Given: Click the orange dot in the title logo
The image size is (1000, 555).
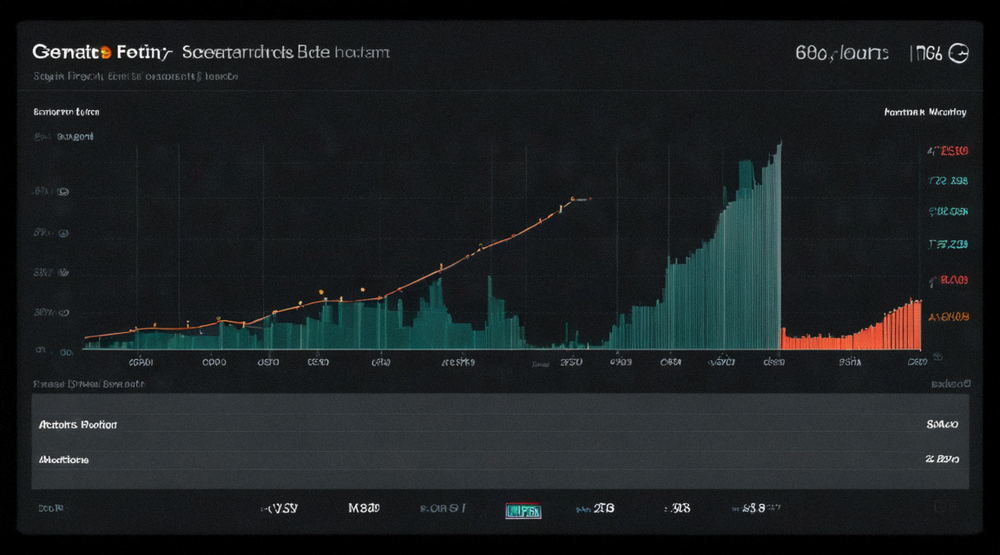Looking at the screenshot, I should pos(105,52).
